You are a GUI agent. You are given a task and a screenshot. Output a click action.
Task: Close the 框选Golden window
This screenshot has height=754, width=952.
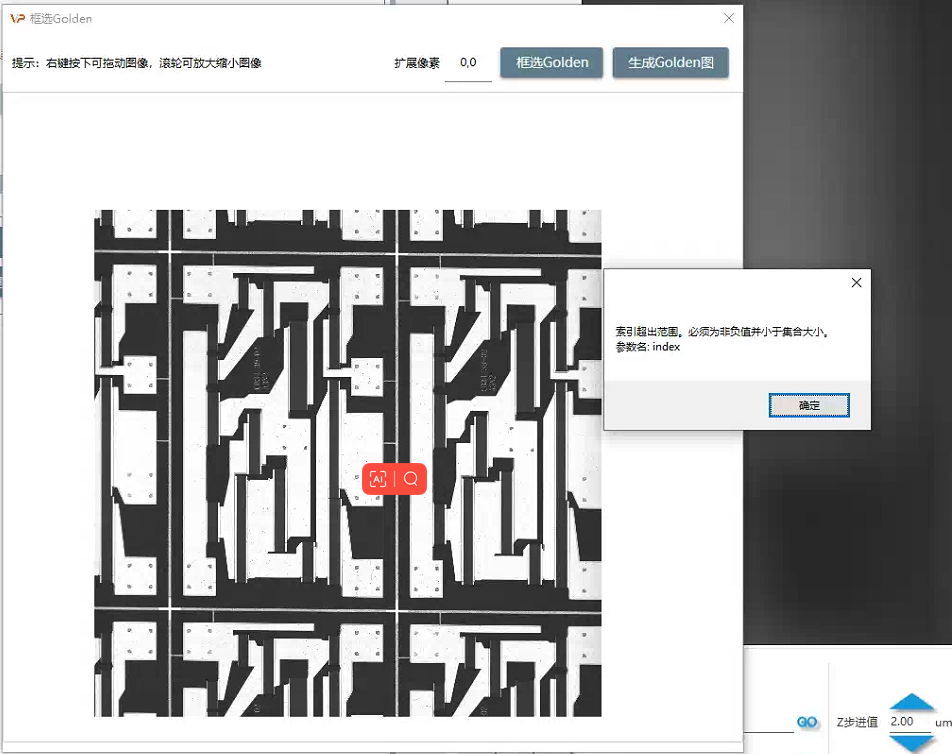729,18
